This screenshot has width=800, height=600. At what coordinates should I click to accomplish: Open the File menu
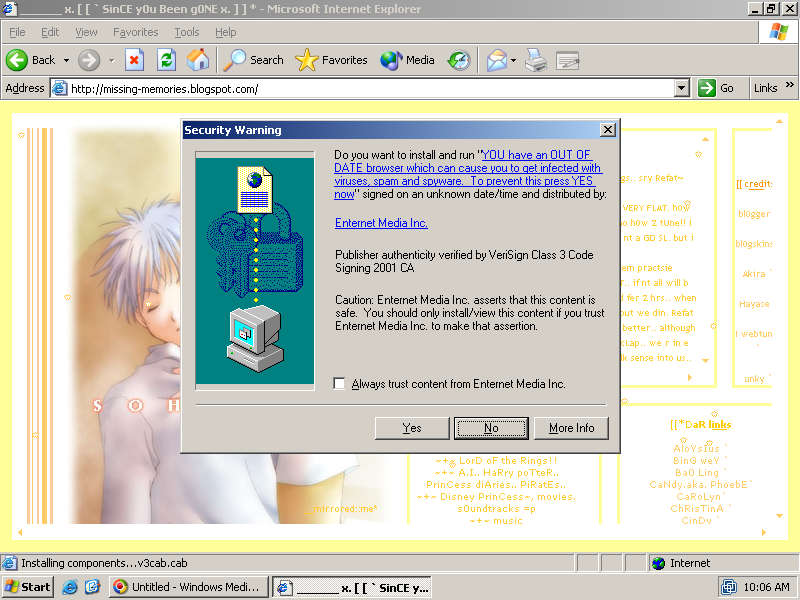tap(17, 32)
